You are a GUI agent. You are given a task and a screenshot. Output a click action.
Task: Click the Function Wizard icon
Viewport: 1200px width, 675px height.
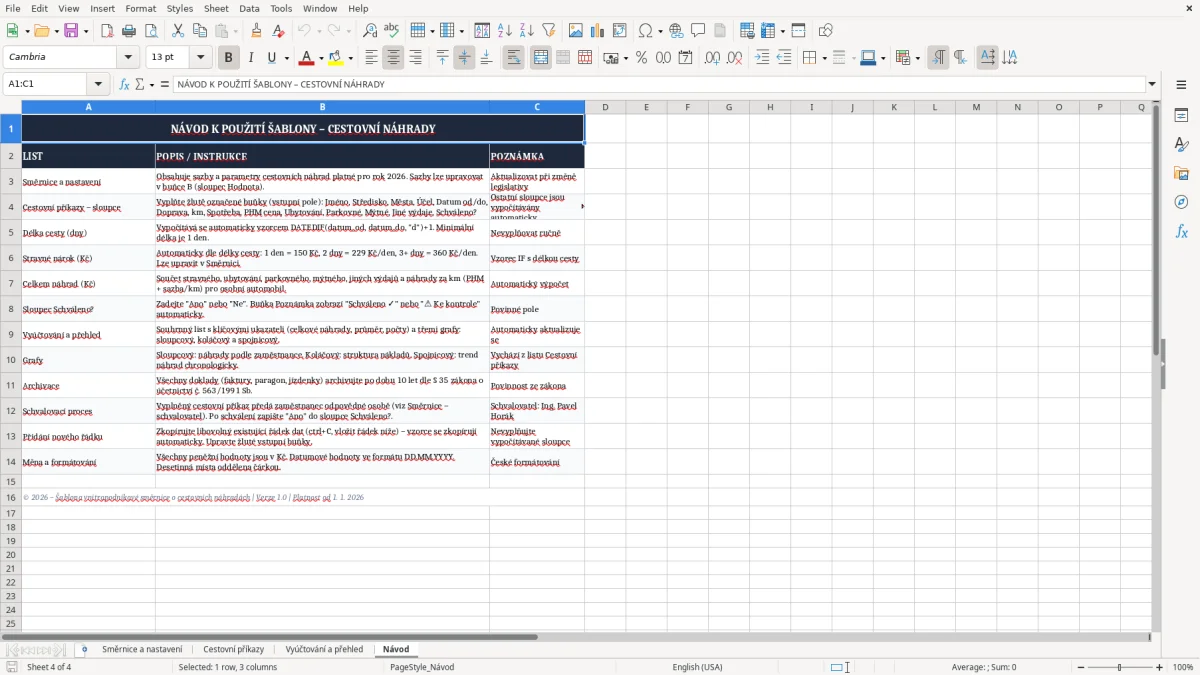pos(124,84)
